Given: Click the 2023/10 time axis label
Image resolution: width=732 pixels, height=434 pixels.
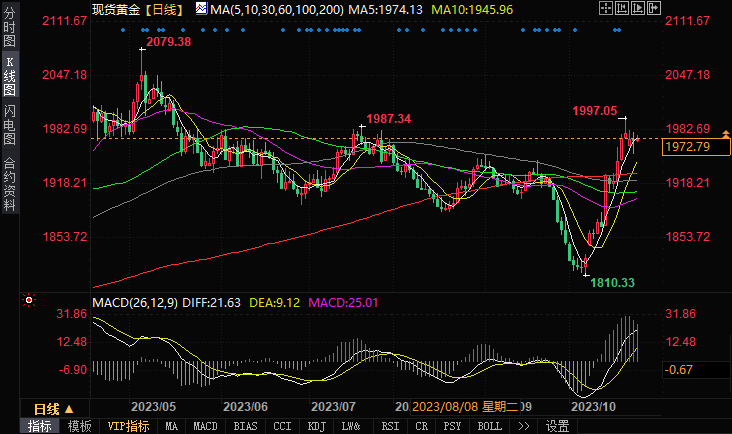Looking at the screenshot, I should point(593,406).
